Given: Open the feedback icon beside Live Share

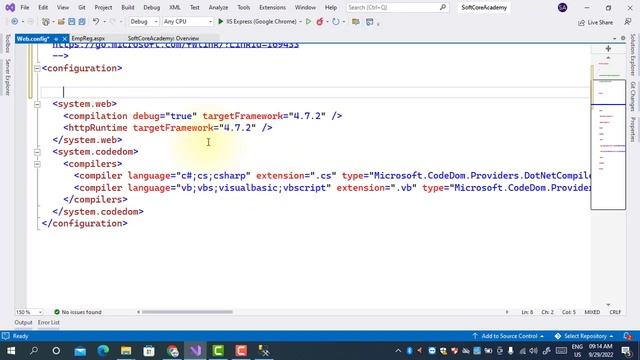Looking at the screenshot, I should pyautogui.click(x=628, y=22).
